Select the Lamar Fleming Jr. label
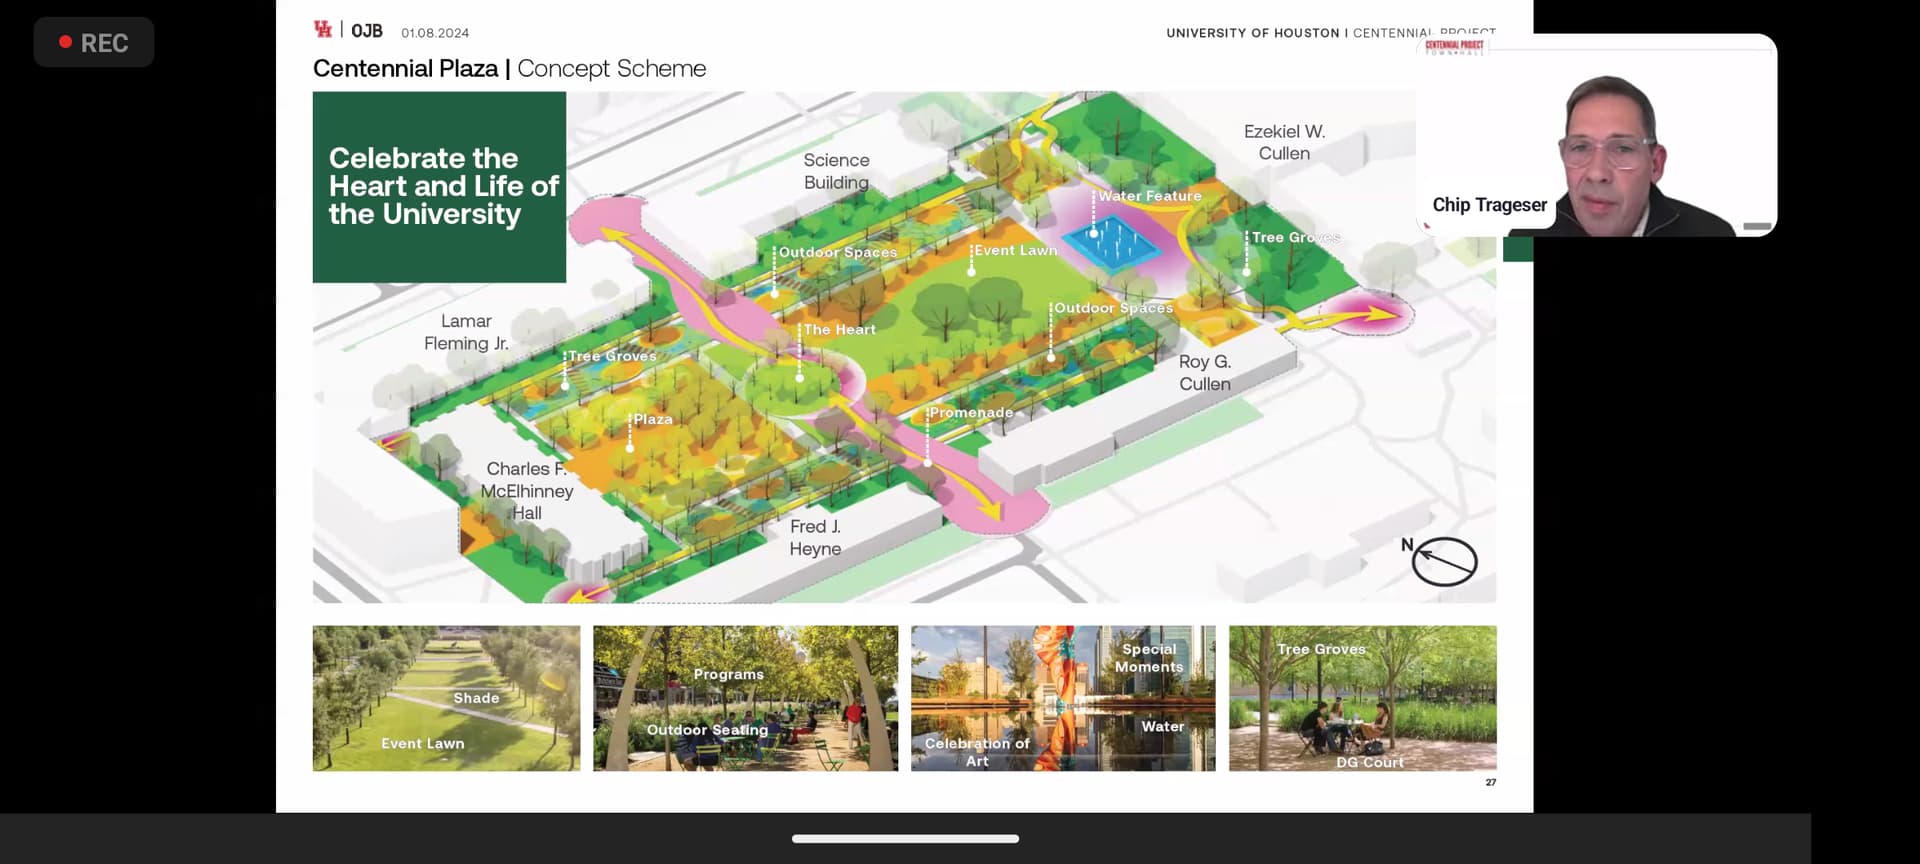This screenshot has height=864, width=1920. [x=466, y=332]
